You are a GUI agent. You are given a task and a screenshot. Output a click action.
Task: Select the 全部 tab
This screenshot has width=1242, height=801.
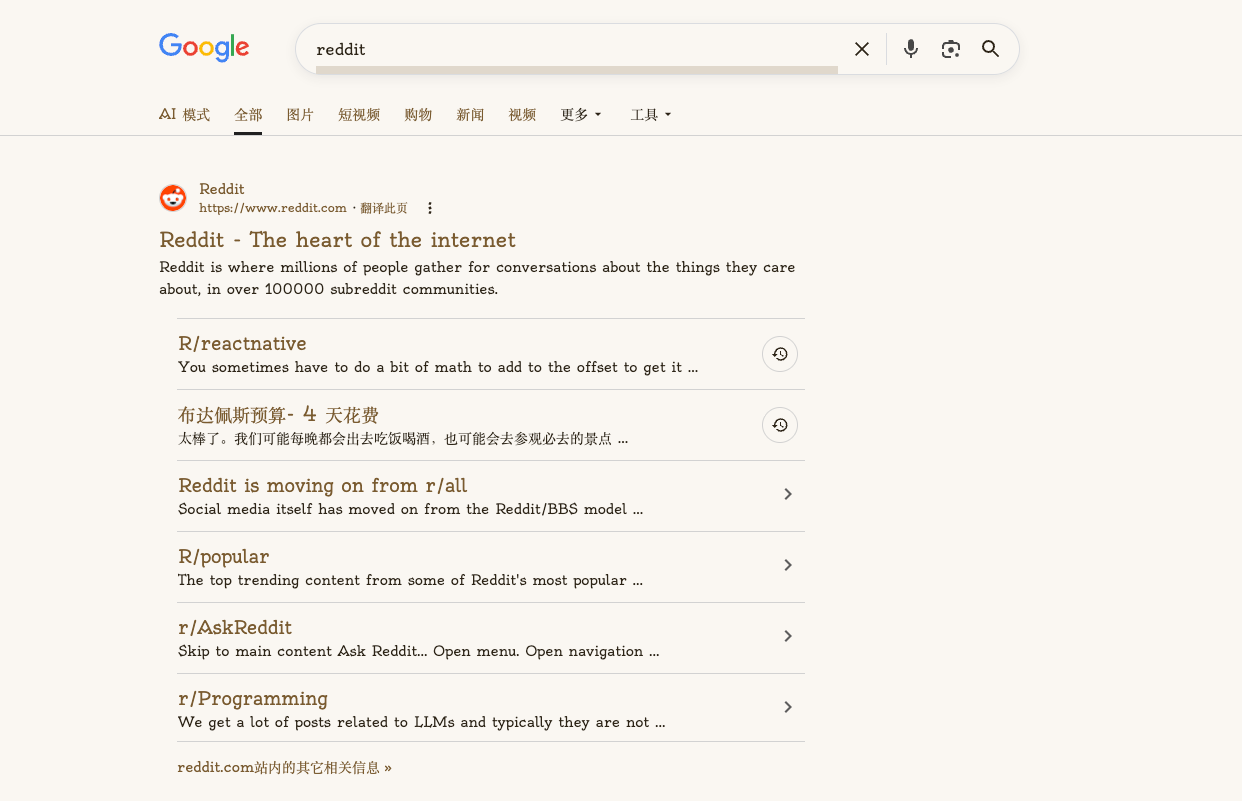click(248, 115)
